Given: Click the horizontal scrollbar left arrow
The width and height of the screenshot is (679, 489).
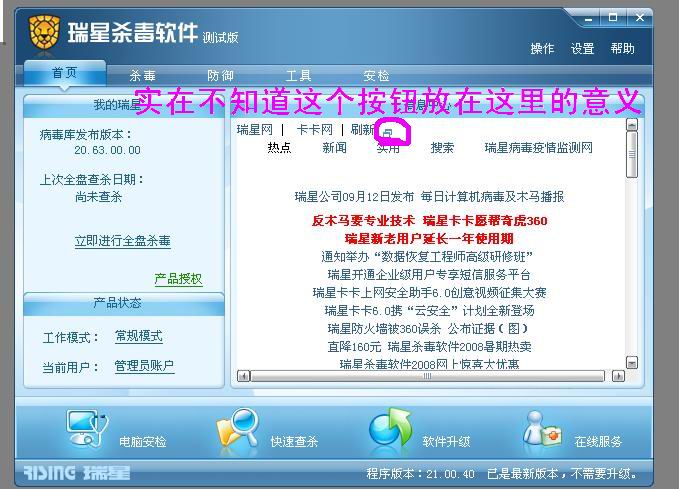Looking at the screenshot, I should point(243,376).
